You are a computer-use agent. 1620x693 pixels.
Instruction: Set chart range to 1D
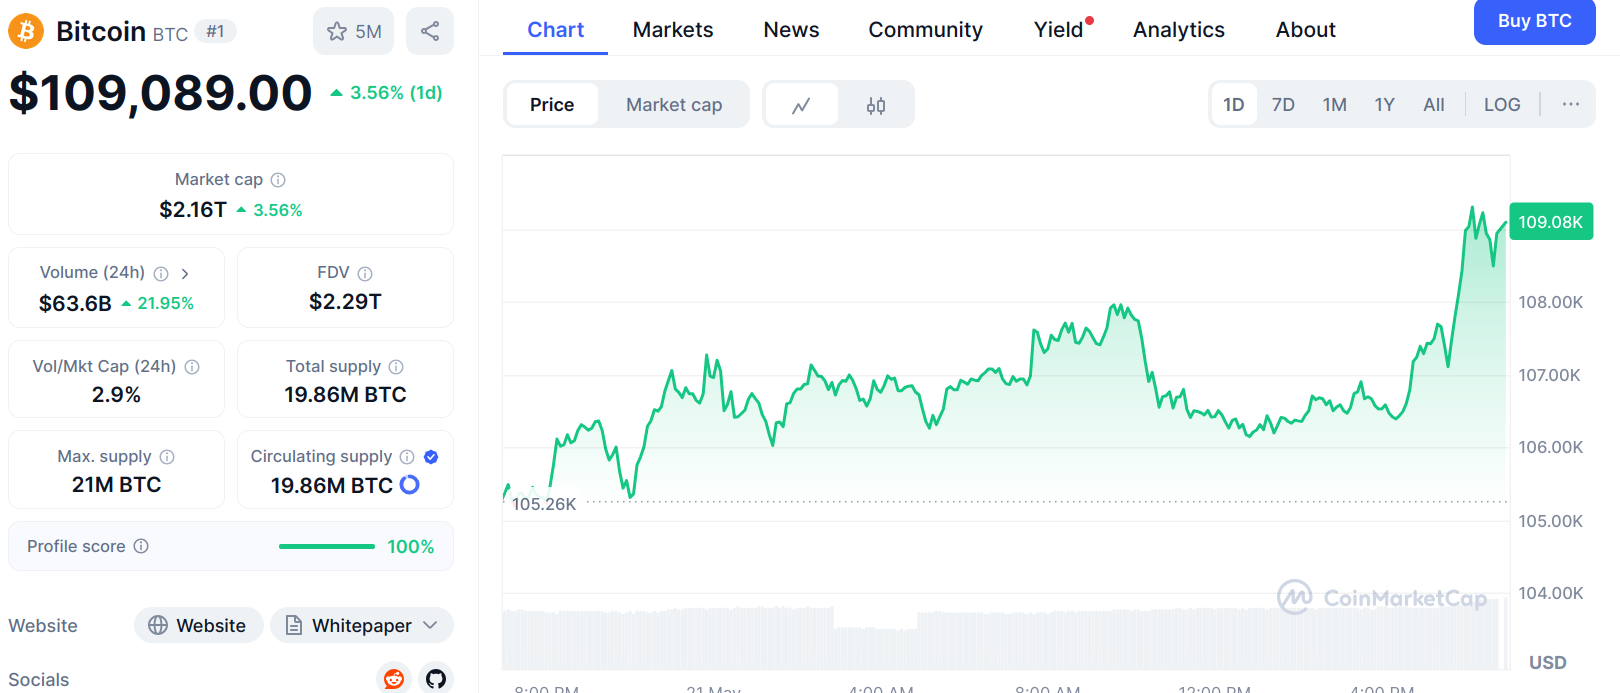click(x=1234, y=104)
